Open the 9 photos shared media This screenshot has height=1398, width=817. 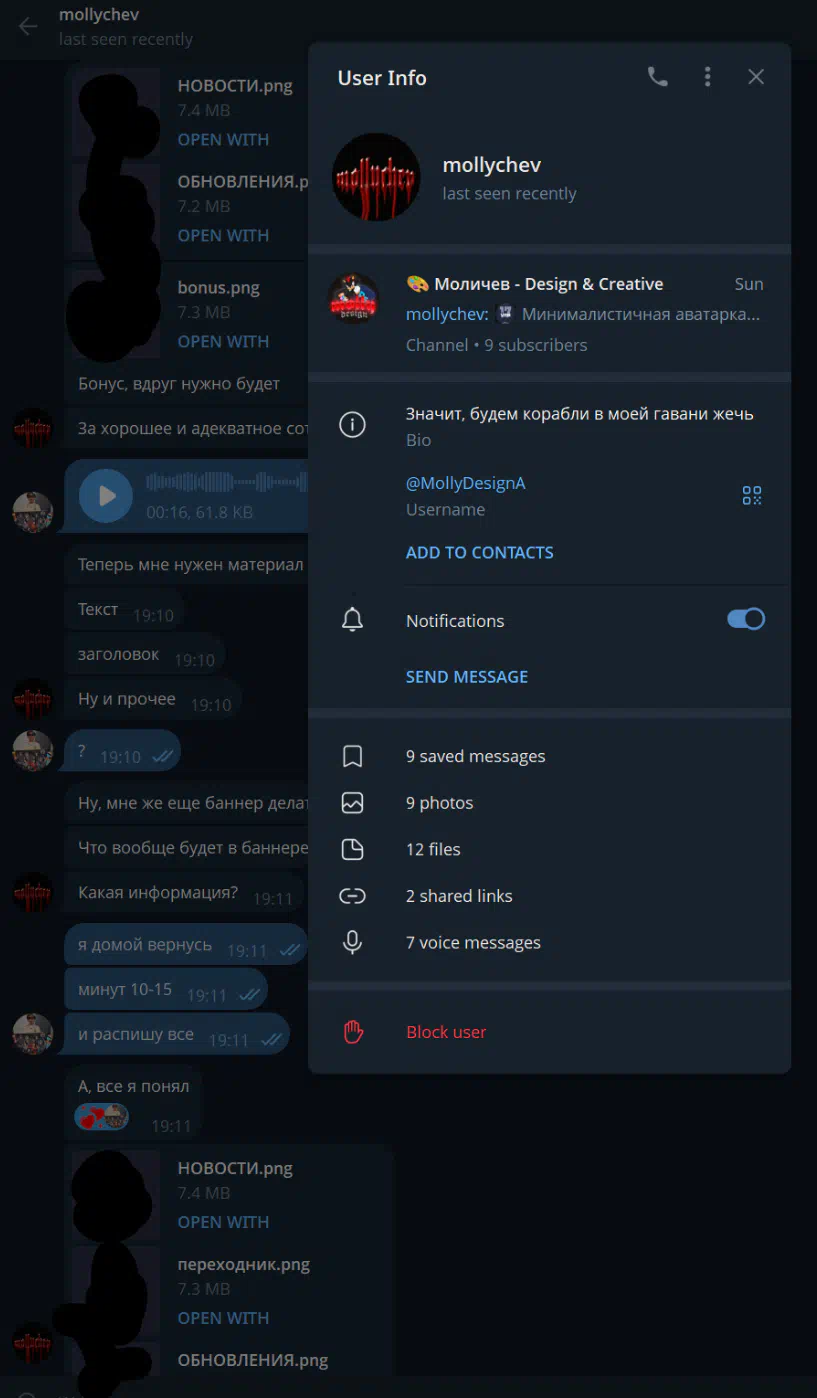tap(549, 803)
